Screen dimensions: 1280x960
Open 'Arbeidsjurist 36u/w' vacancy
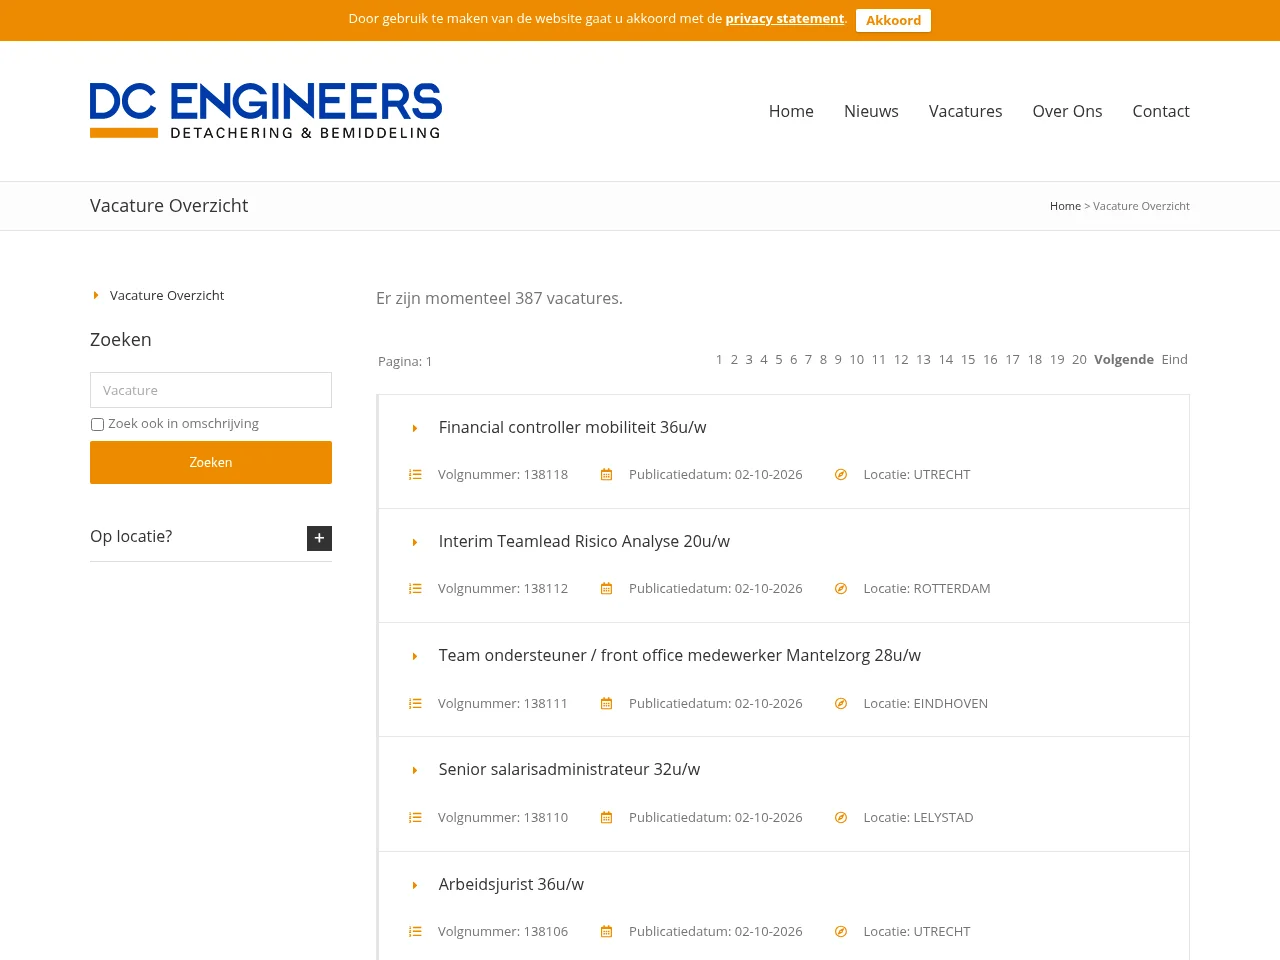pyautogui.click(x=511, y=884)
